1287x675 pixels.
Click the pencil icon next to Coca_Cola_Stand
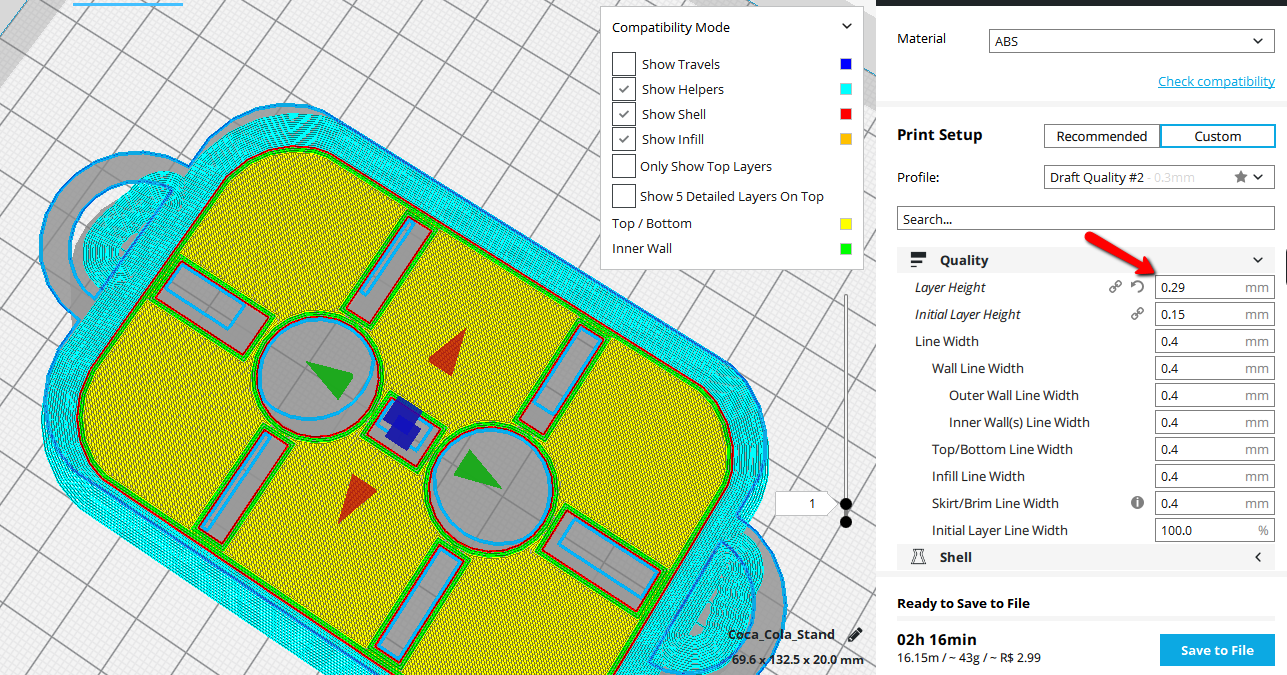[x=855, y=634]
